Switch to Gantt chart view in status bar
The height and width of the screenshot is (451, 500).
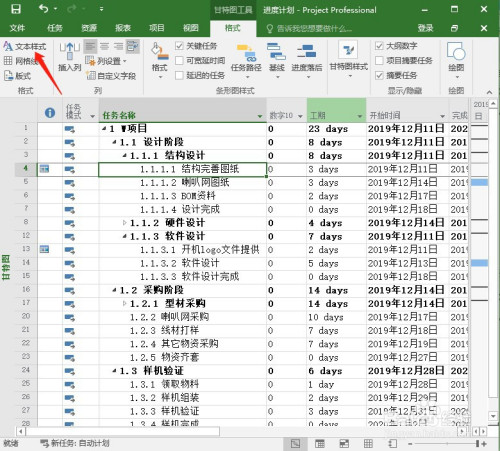[x=295, y=443]
